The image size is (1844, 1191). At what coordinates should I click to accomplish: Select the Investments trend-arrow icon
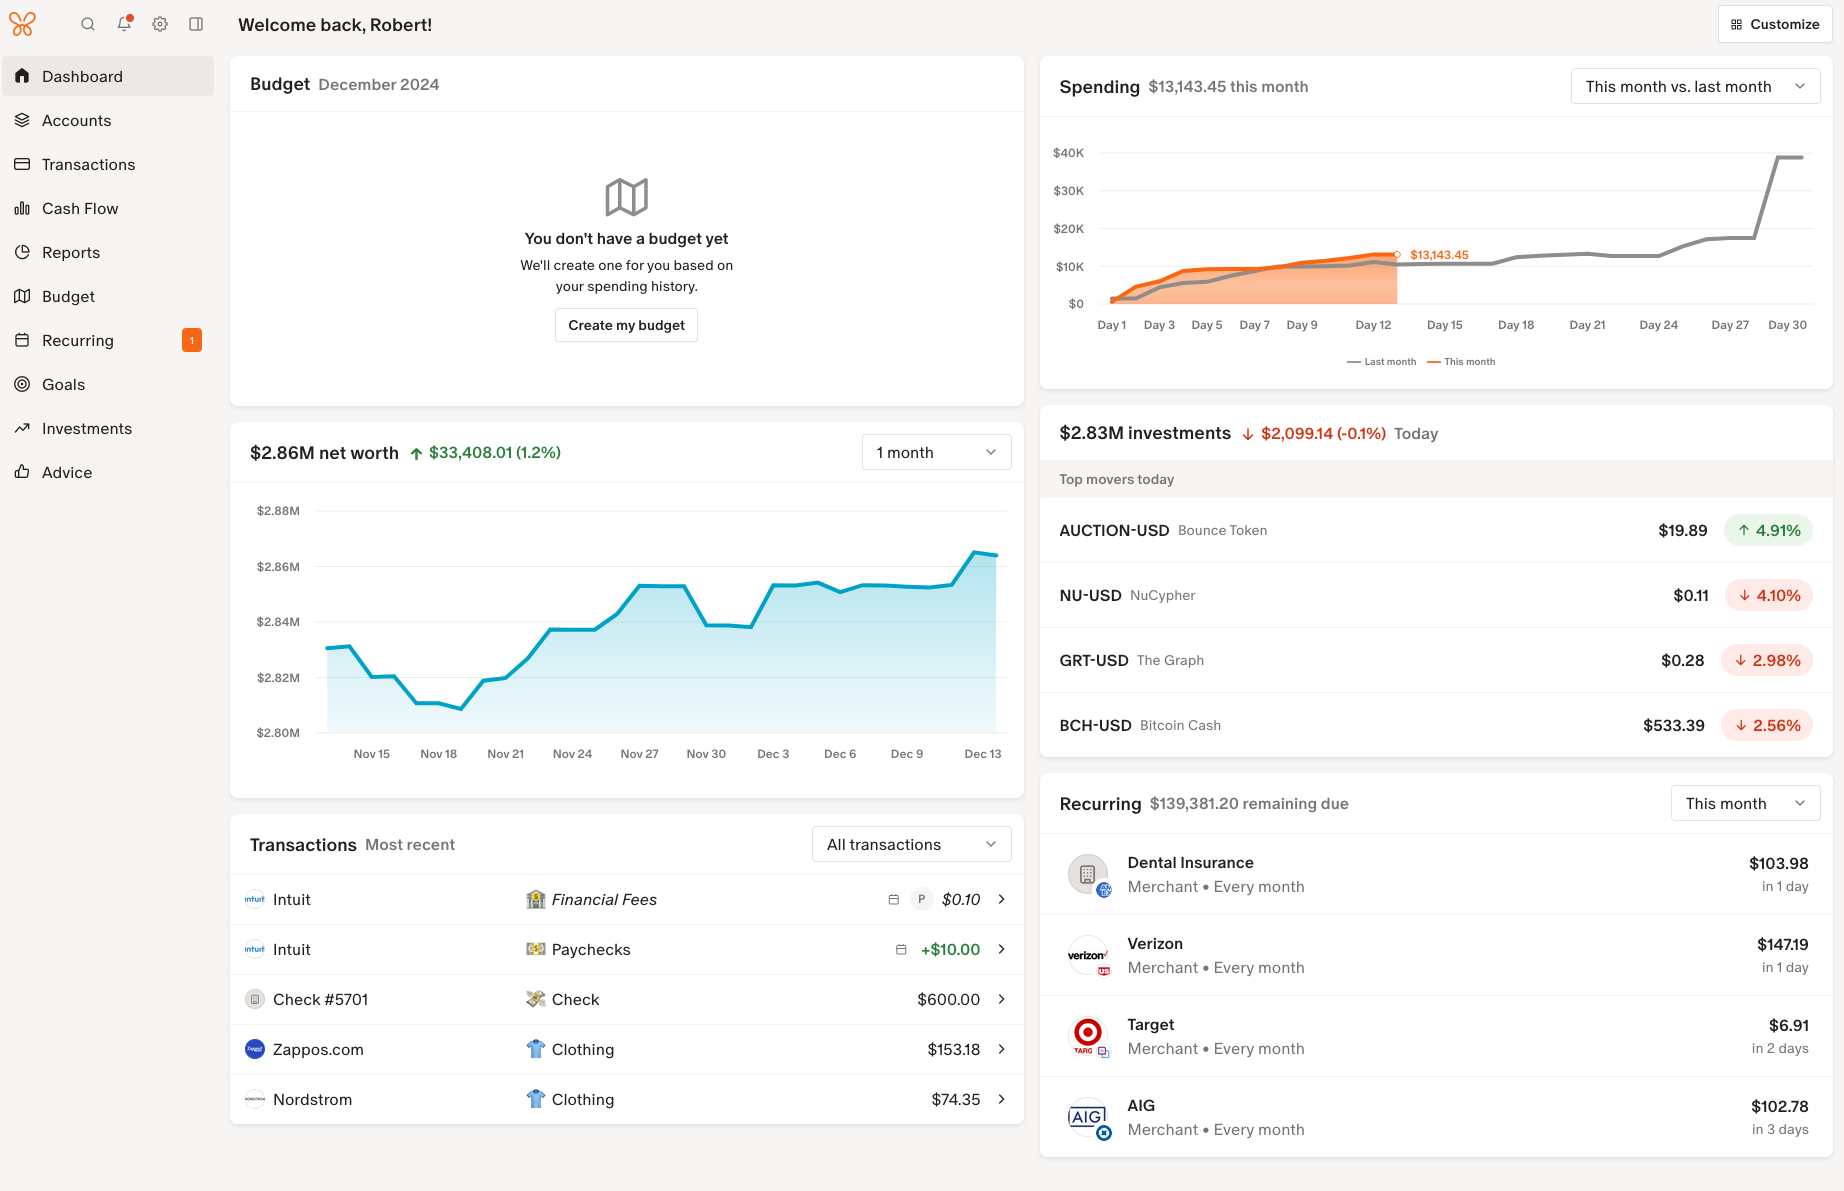(x=22, y=428)
